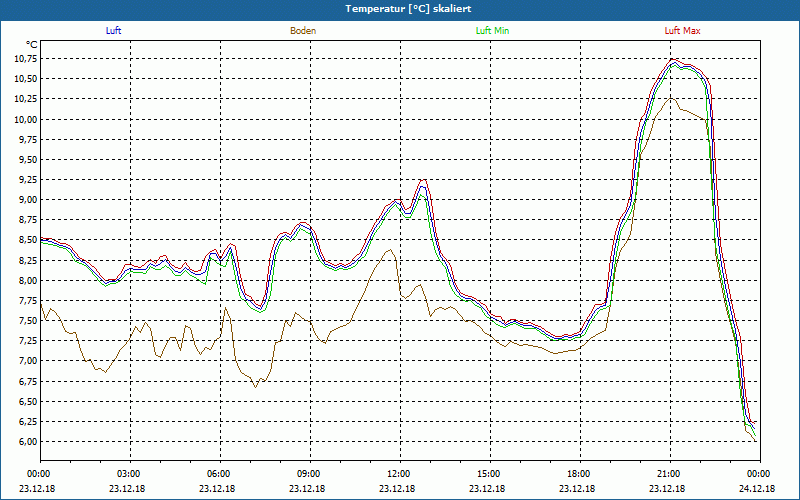Click the 6,00 y-axis value
Screen dimensions: 800x500
coord(28,442)
